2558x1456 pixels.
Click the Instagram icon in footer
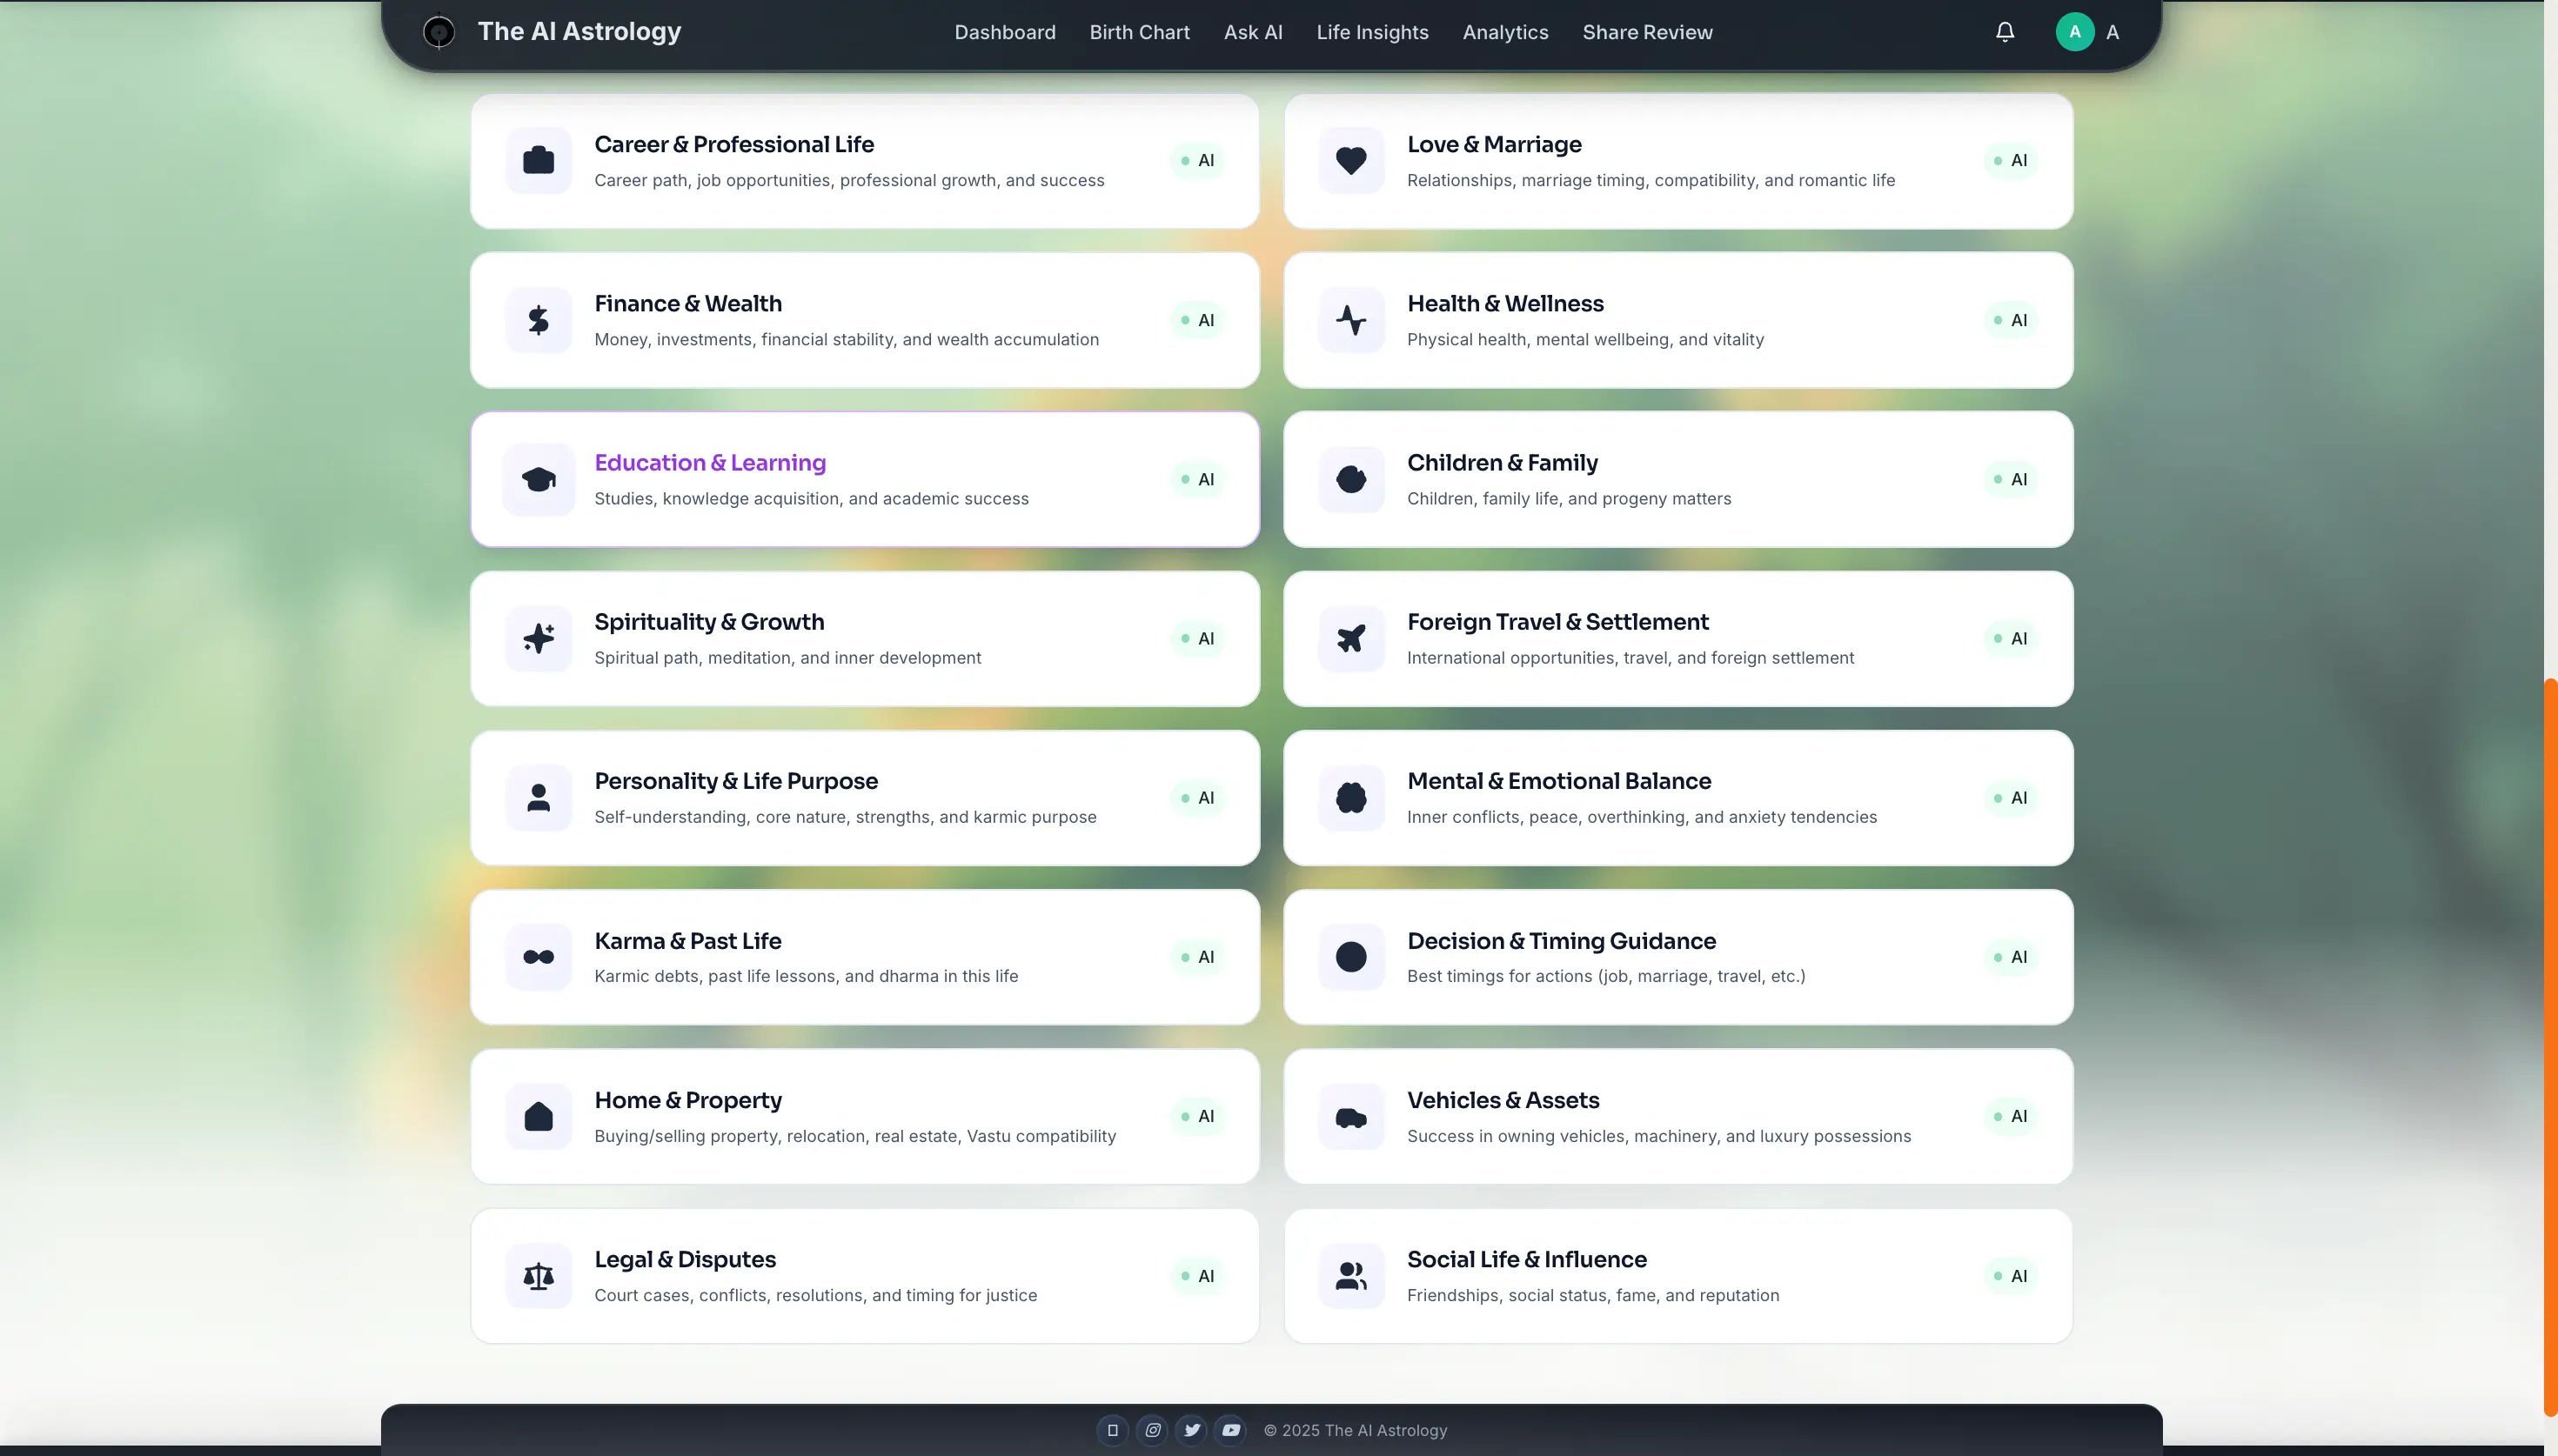pyautogui.click(x=1152, y=1430)
